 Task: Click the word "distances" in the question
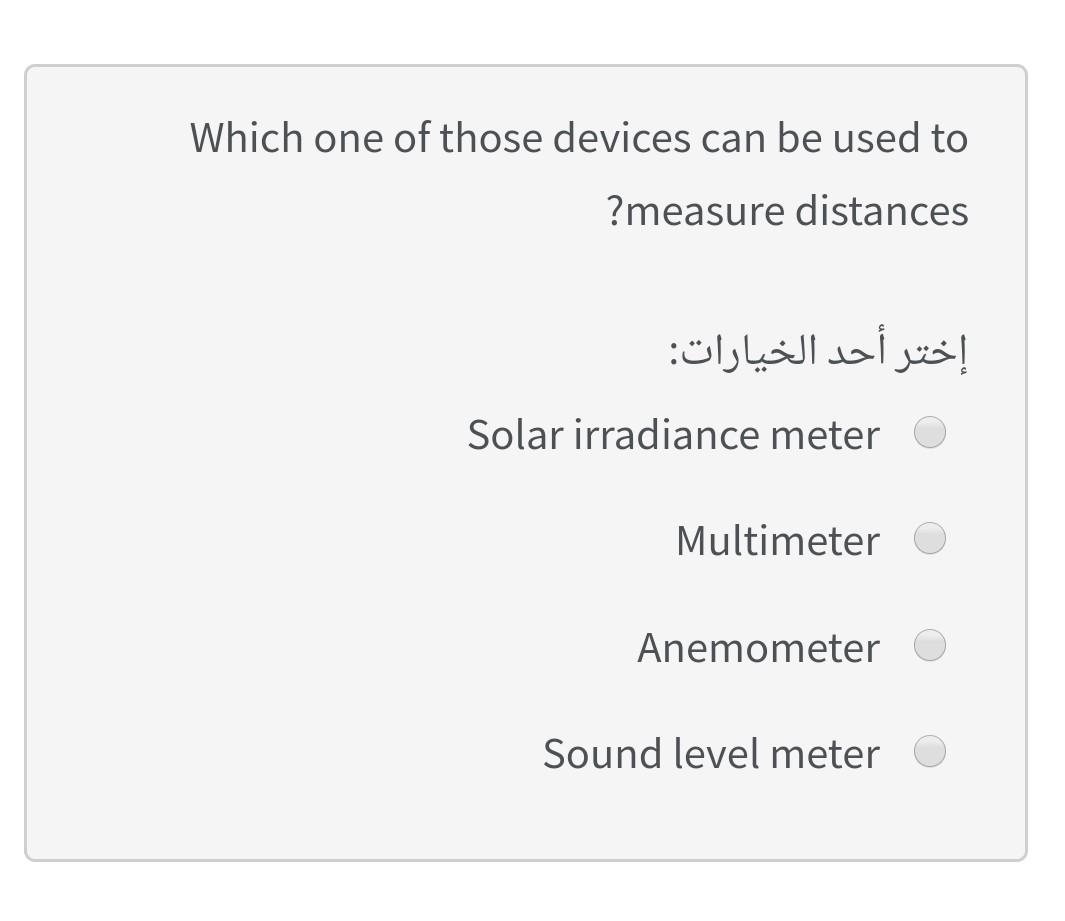point(882,212)
